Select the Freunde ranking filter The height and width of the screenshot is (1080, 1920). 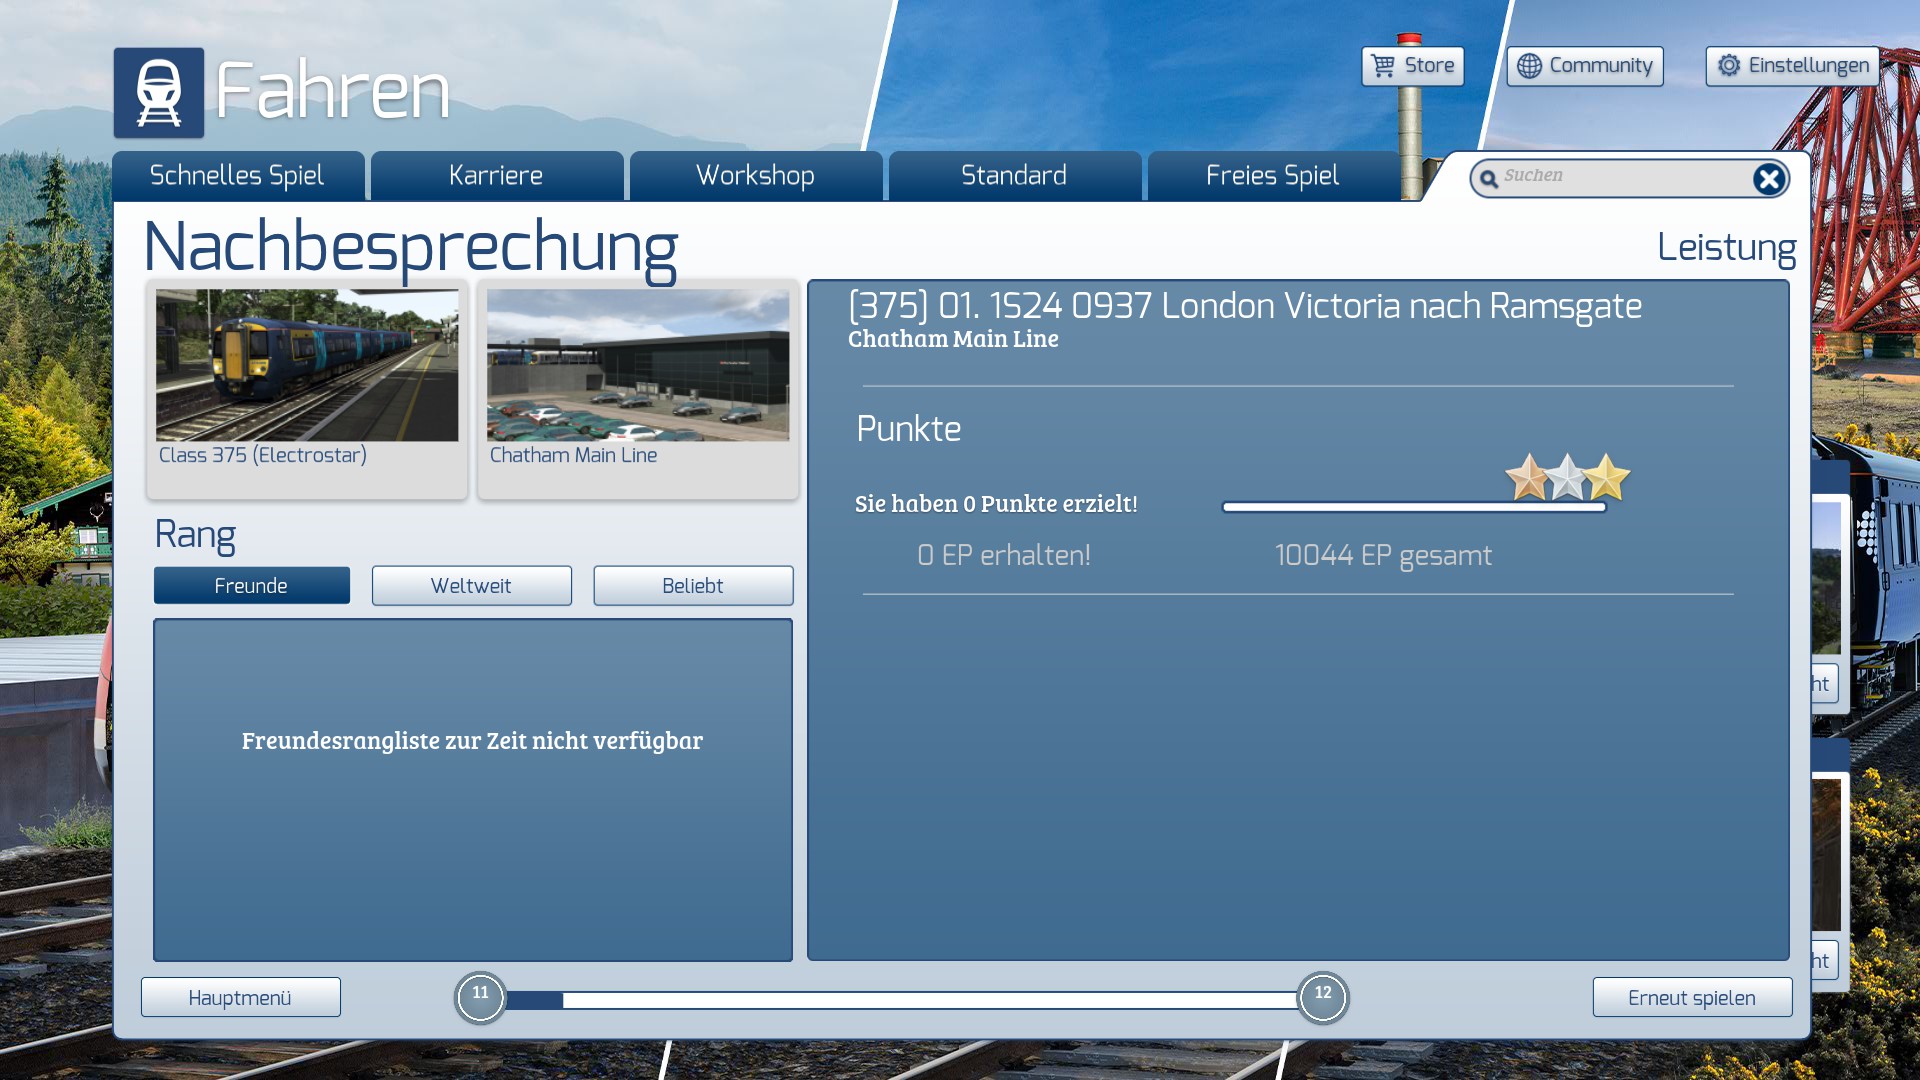point(251,586)
